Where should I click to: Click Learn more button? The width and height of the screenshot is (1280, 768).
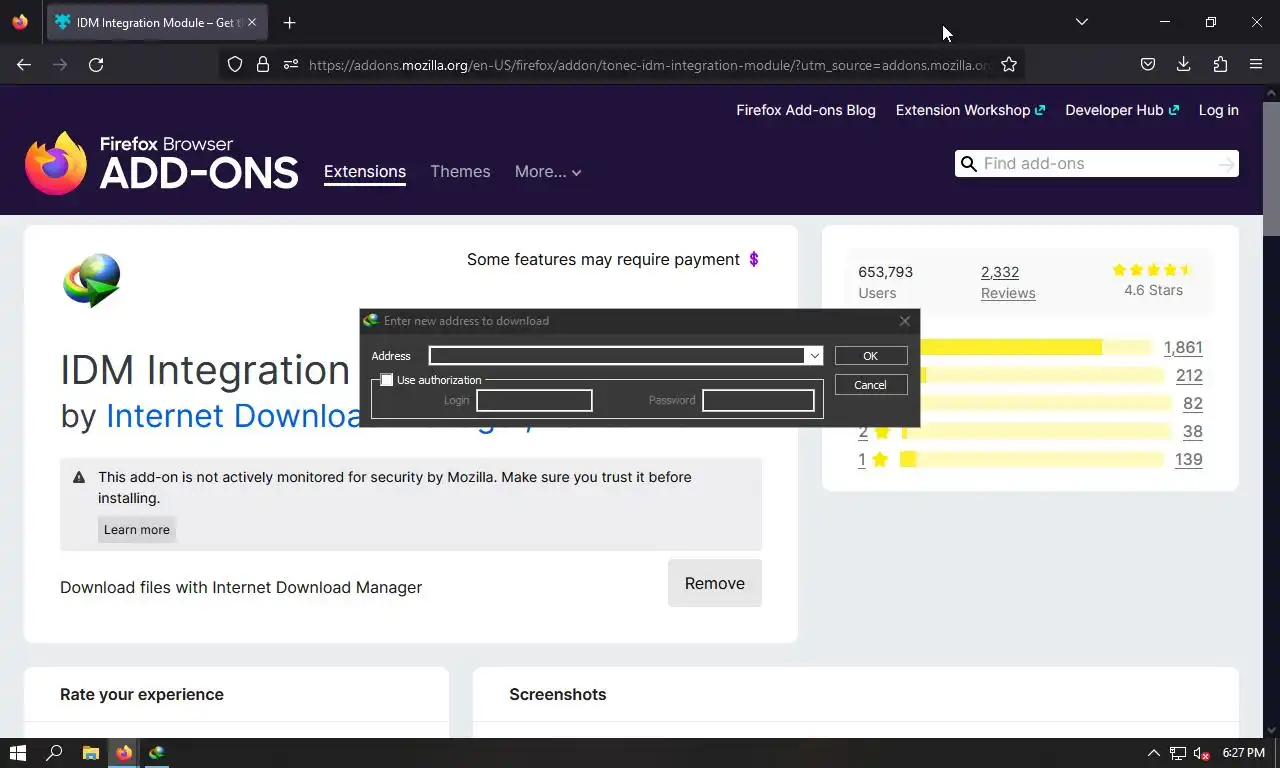(x=137, y=530)
